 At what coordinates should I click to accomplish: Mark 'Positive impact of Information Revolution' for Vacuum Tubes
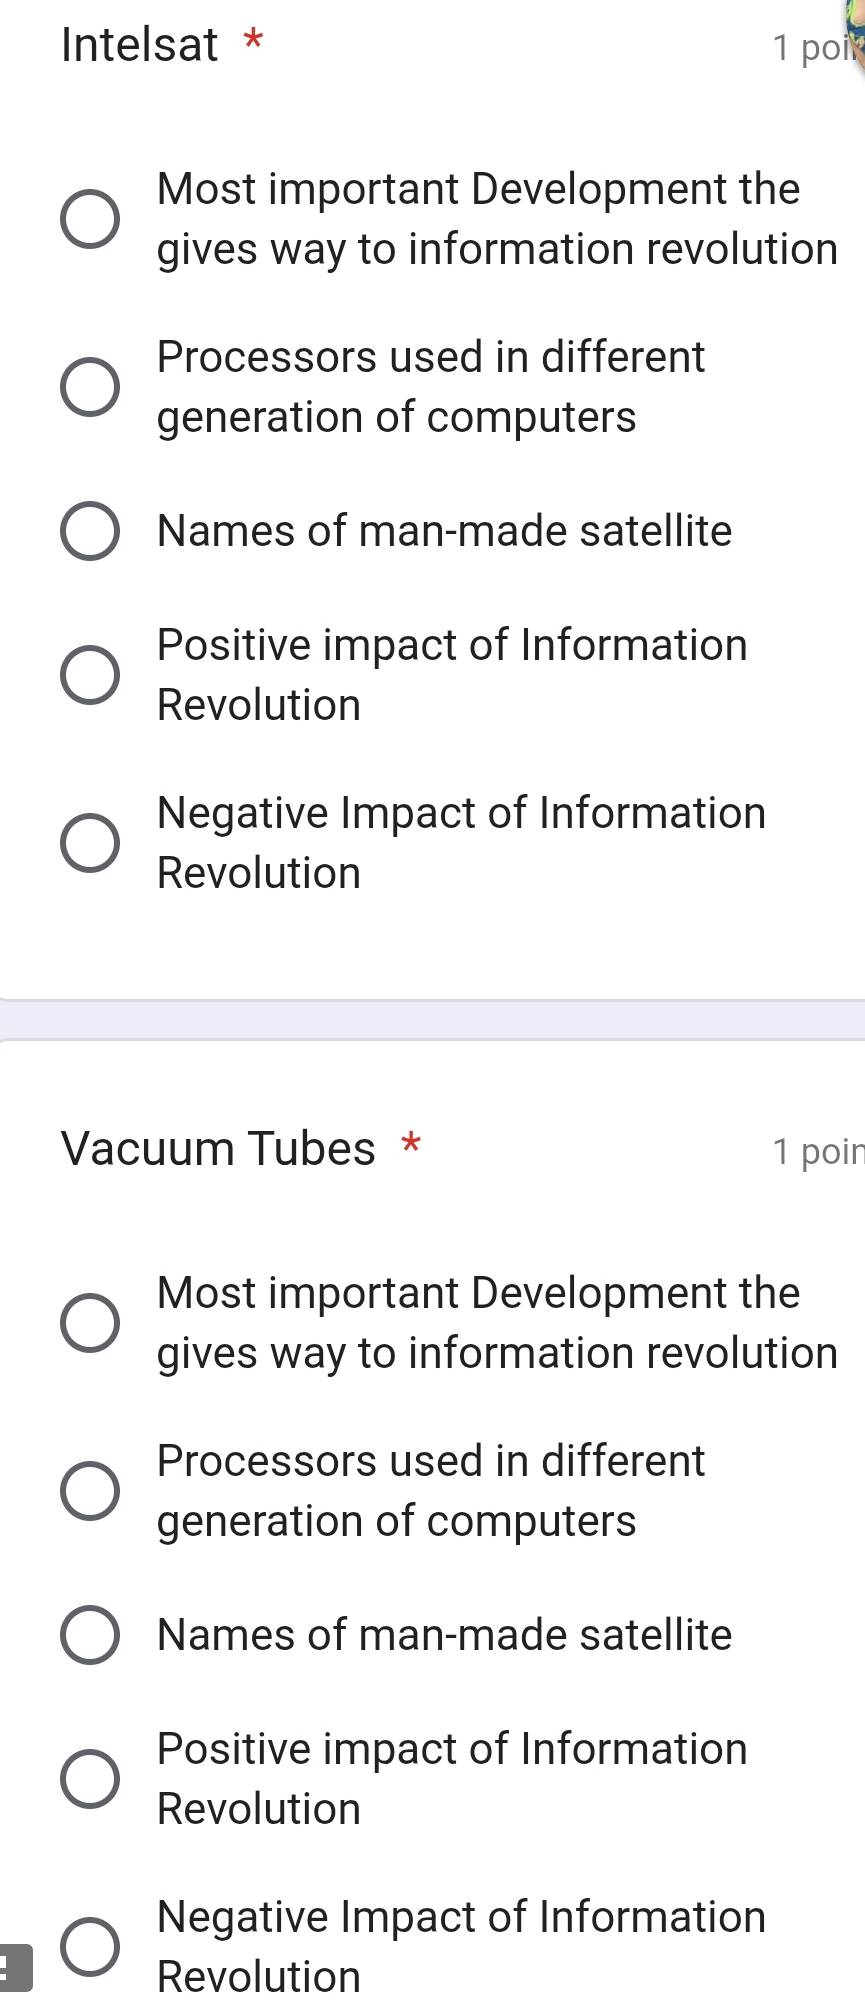(x=90, y=1779)
